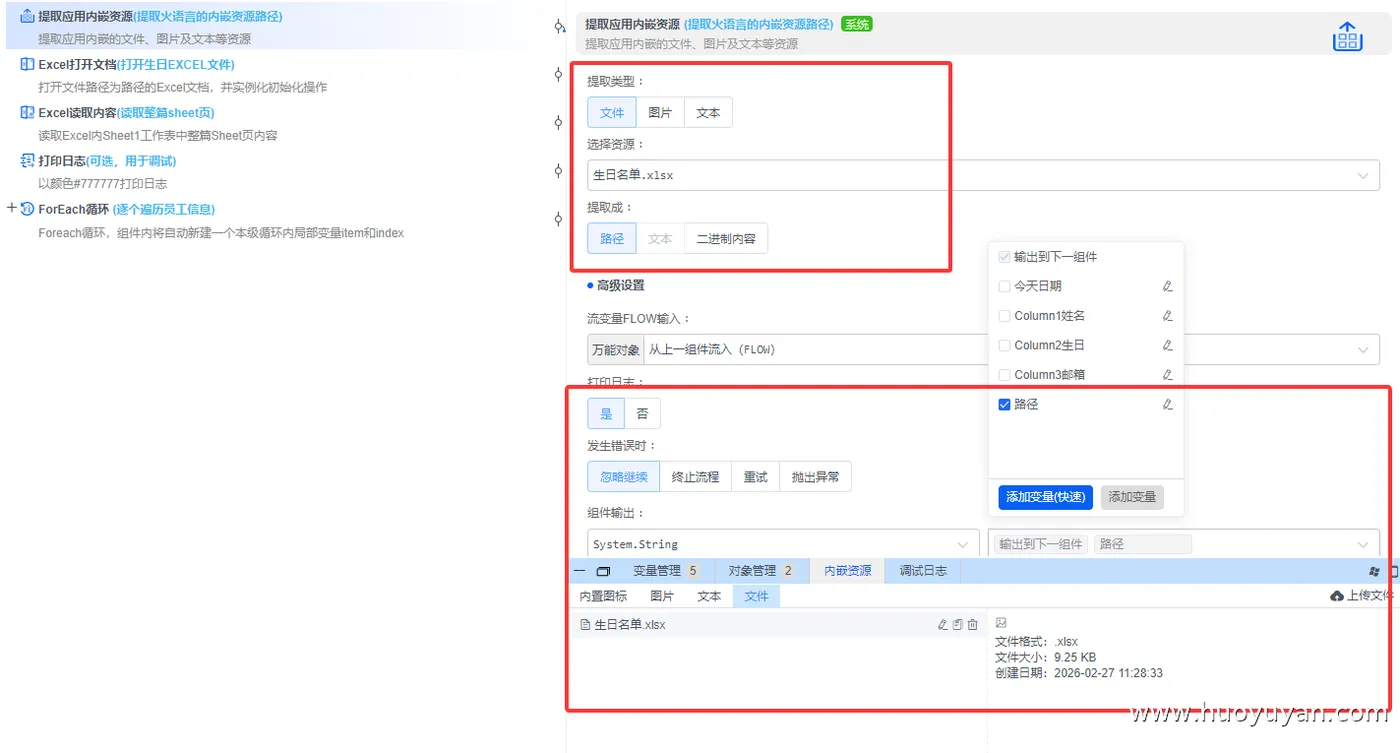The width and height of the screenshot is (1400, 753).
Task: Click the flow node marker beside 打印日志 step
Action: tap(558, 171)
